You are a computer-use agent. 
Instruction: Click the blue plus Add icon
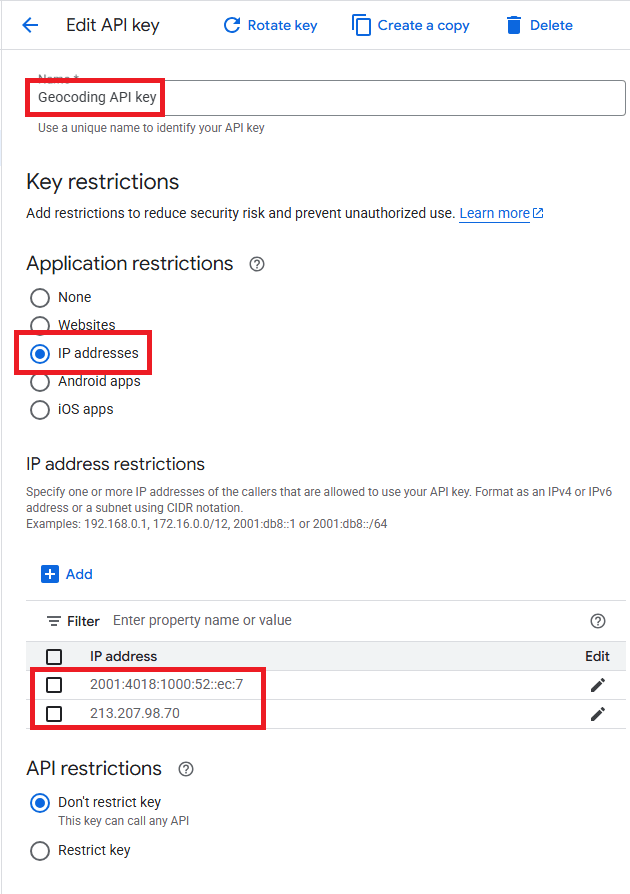pyautogui.click(x=50, y=574)
